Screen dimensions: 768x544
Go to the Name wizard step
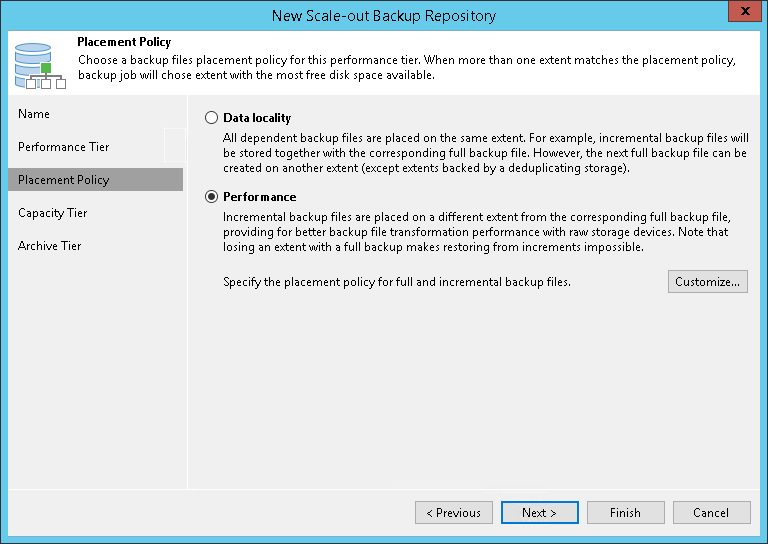pos(34,114)
